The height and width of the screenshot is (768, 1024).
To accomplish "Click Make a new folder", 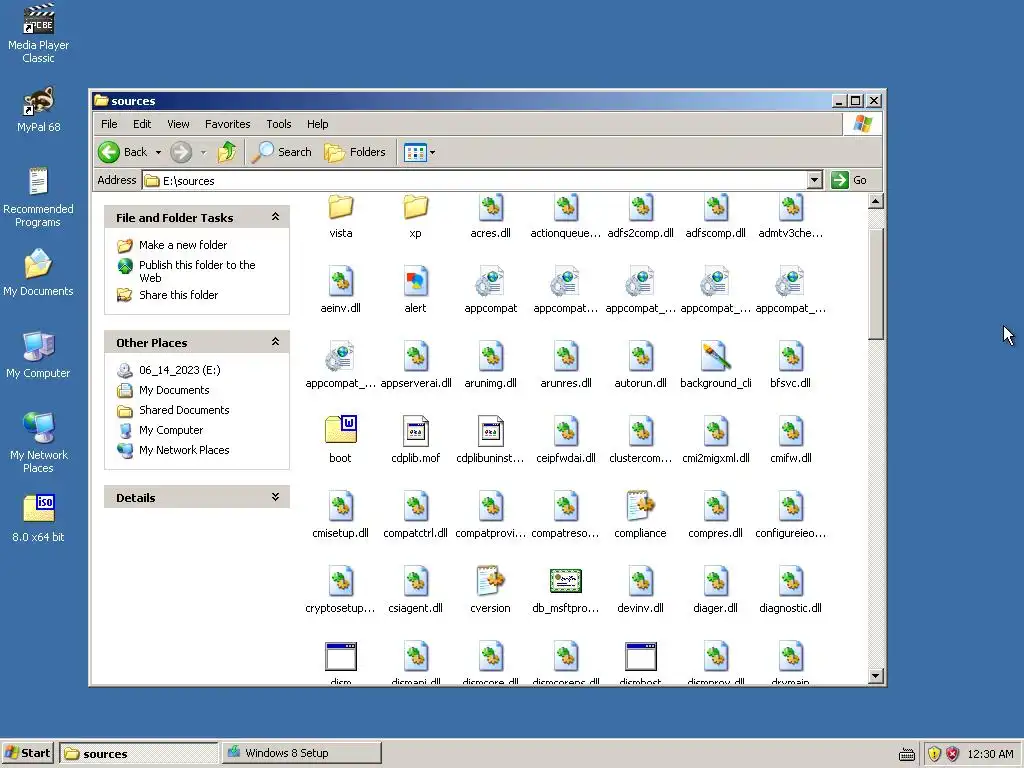I will click(183, 245).
